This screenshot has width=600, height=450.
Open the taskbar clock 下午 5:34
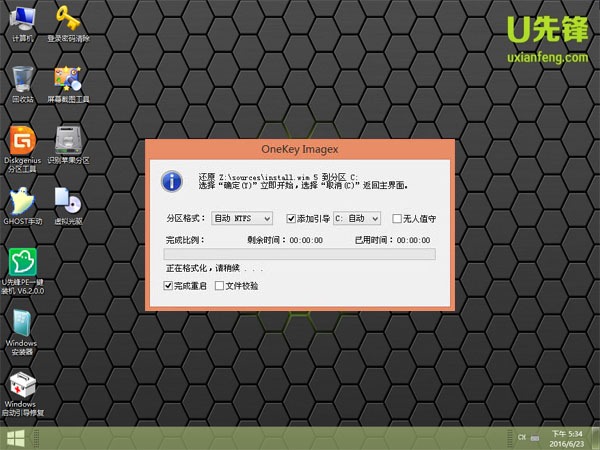click(567, 439)
